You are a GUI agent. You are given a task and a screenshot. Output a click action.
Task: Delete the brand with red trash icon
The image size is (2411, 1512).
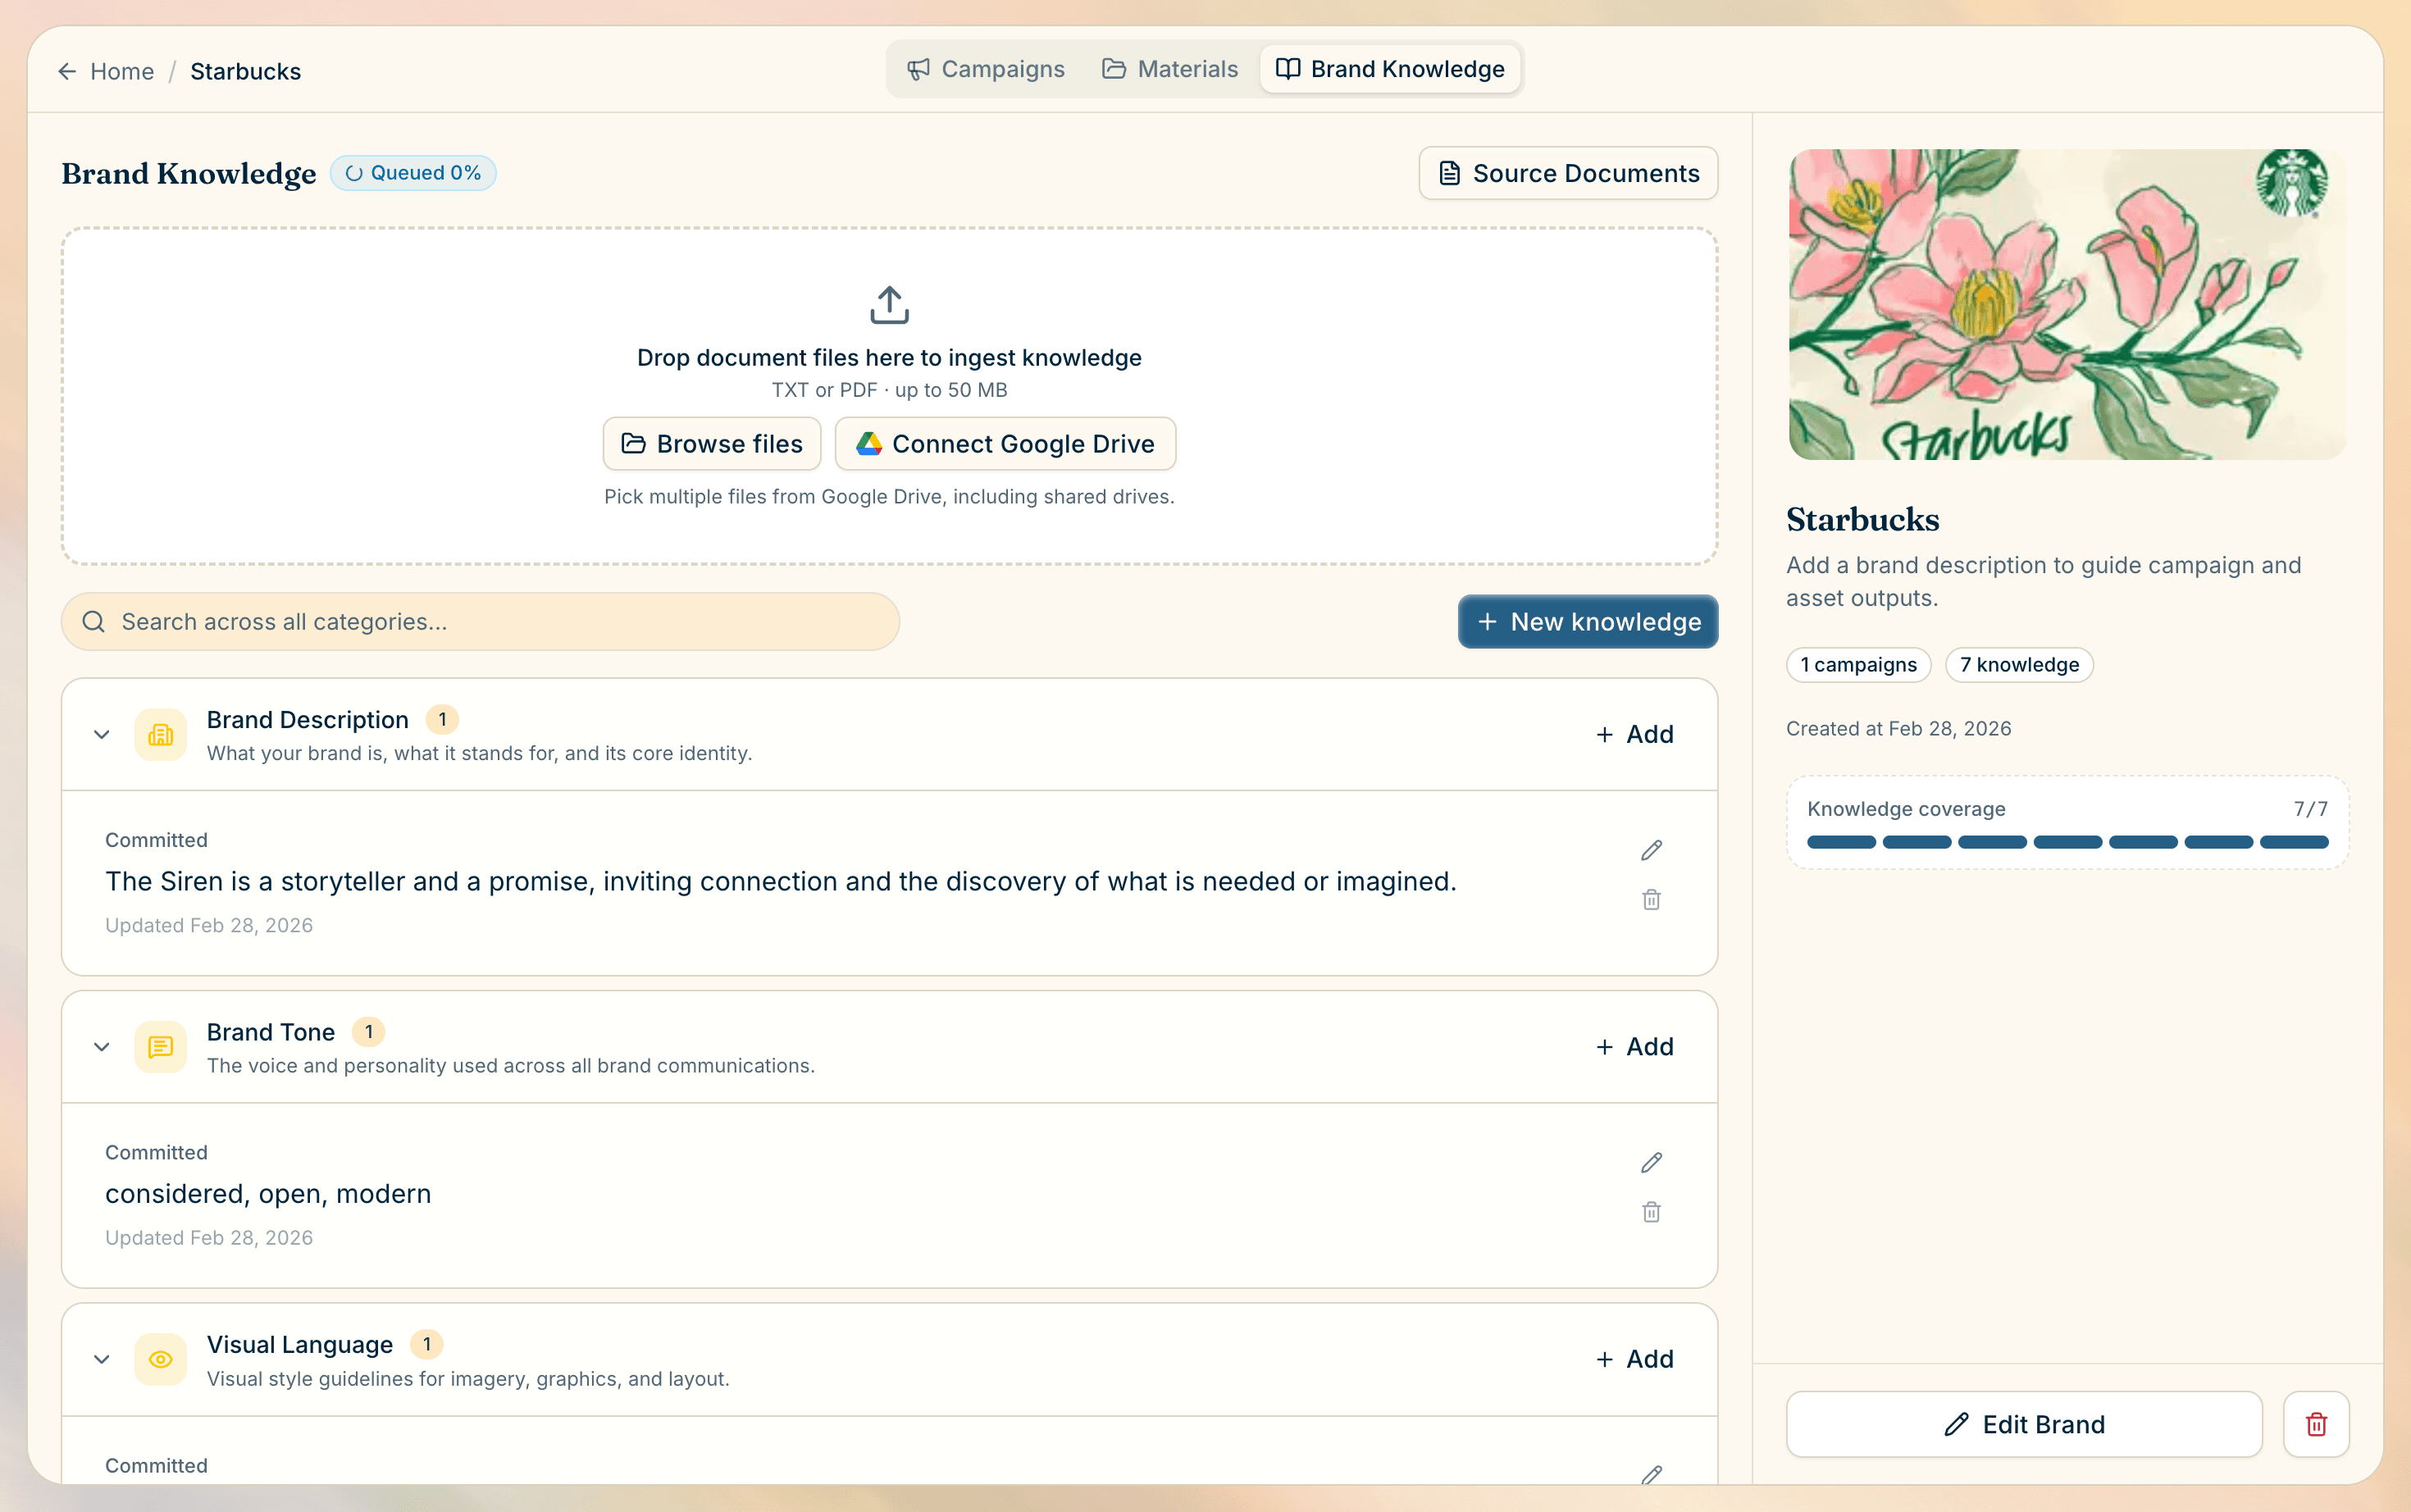point(2316,1424)
